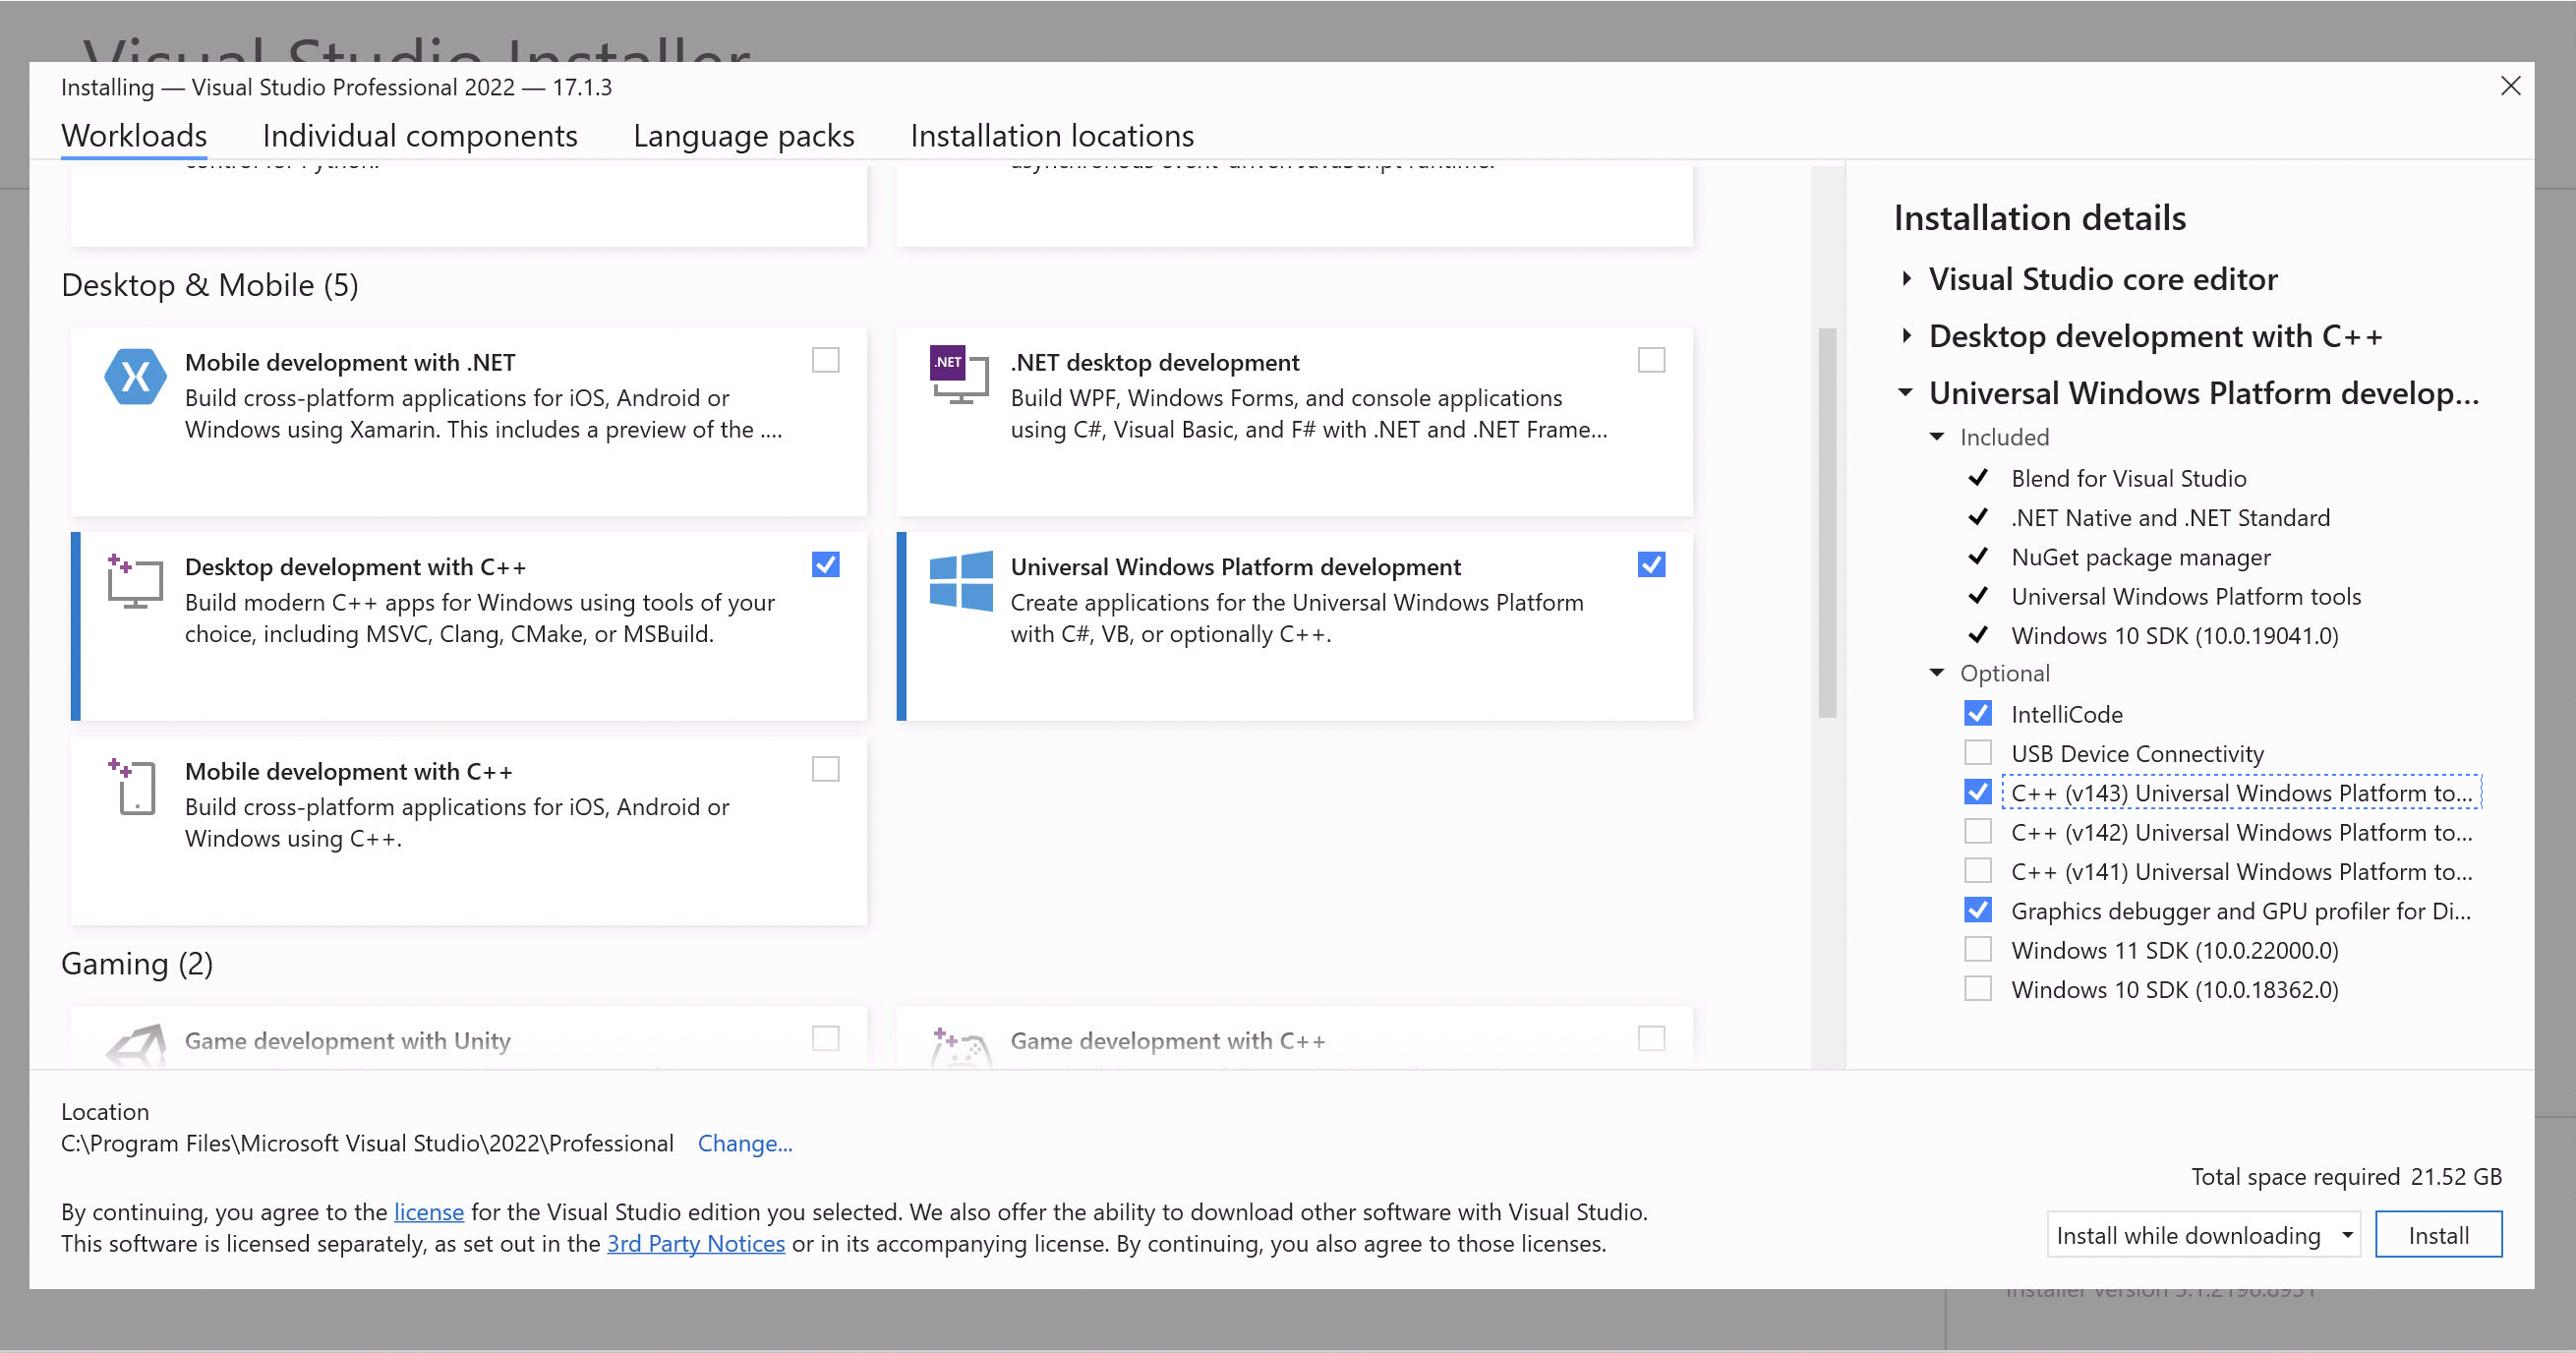
Task: Click the Desktop development with C++ monitor icon
Action: (134, 581)
